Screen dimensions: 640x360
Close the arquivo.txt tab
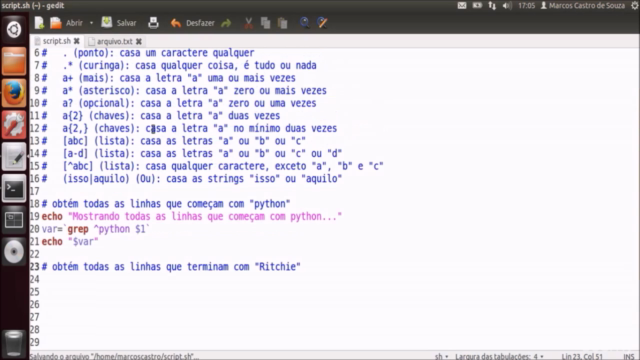tap(139, 41)
